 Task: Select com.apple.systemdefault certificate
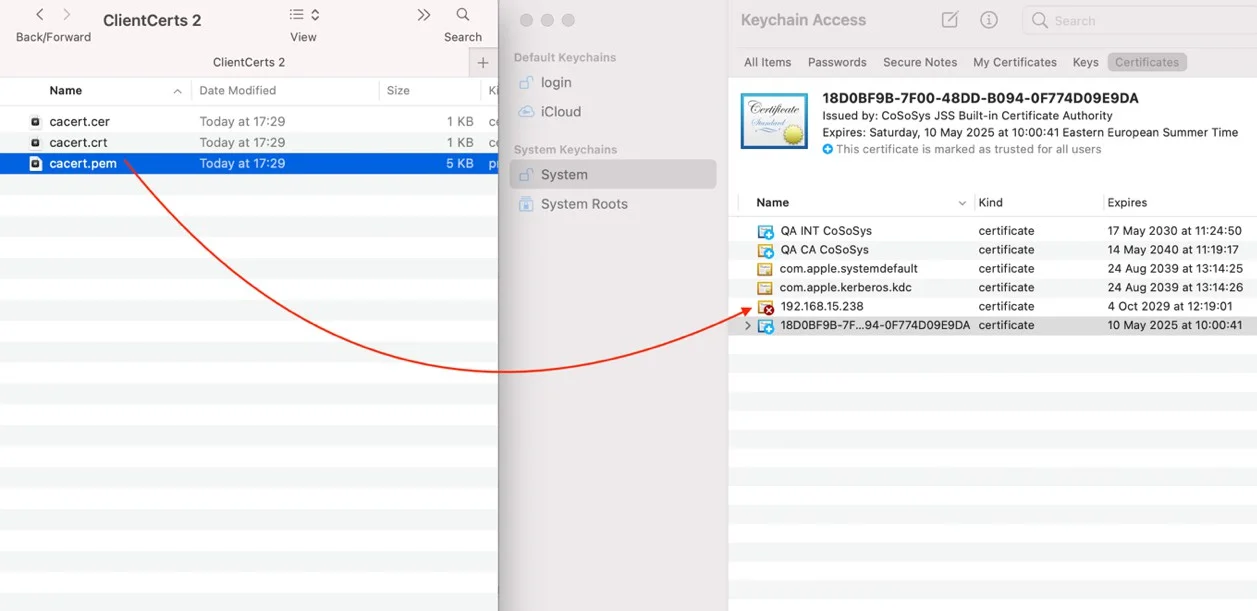[992, 269]
